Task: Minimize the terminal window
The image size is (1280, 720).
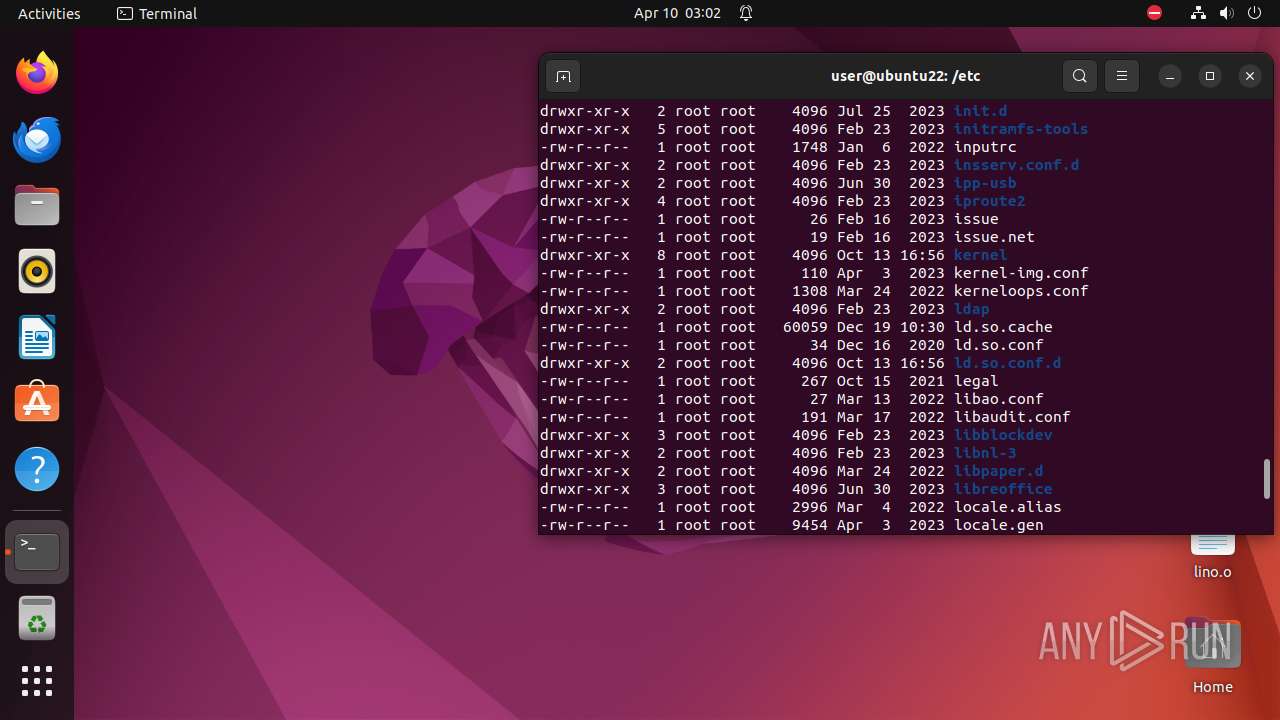Action: (1170, 76)
